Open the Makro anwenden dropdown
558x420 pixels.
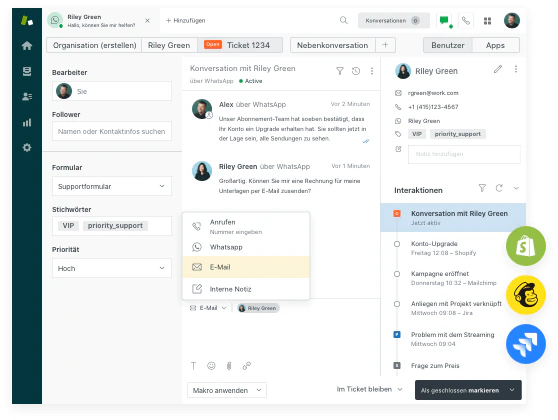coord(227,390)
